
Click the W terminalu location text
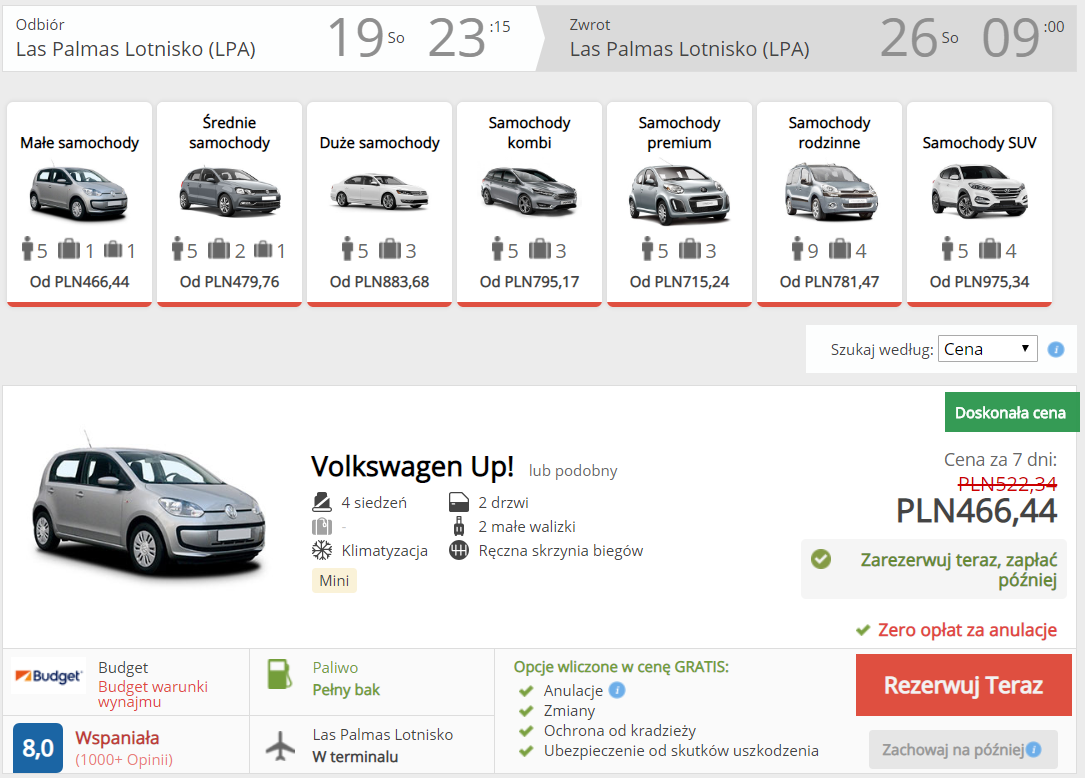355,757
